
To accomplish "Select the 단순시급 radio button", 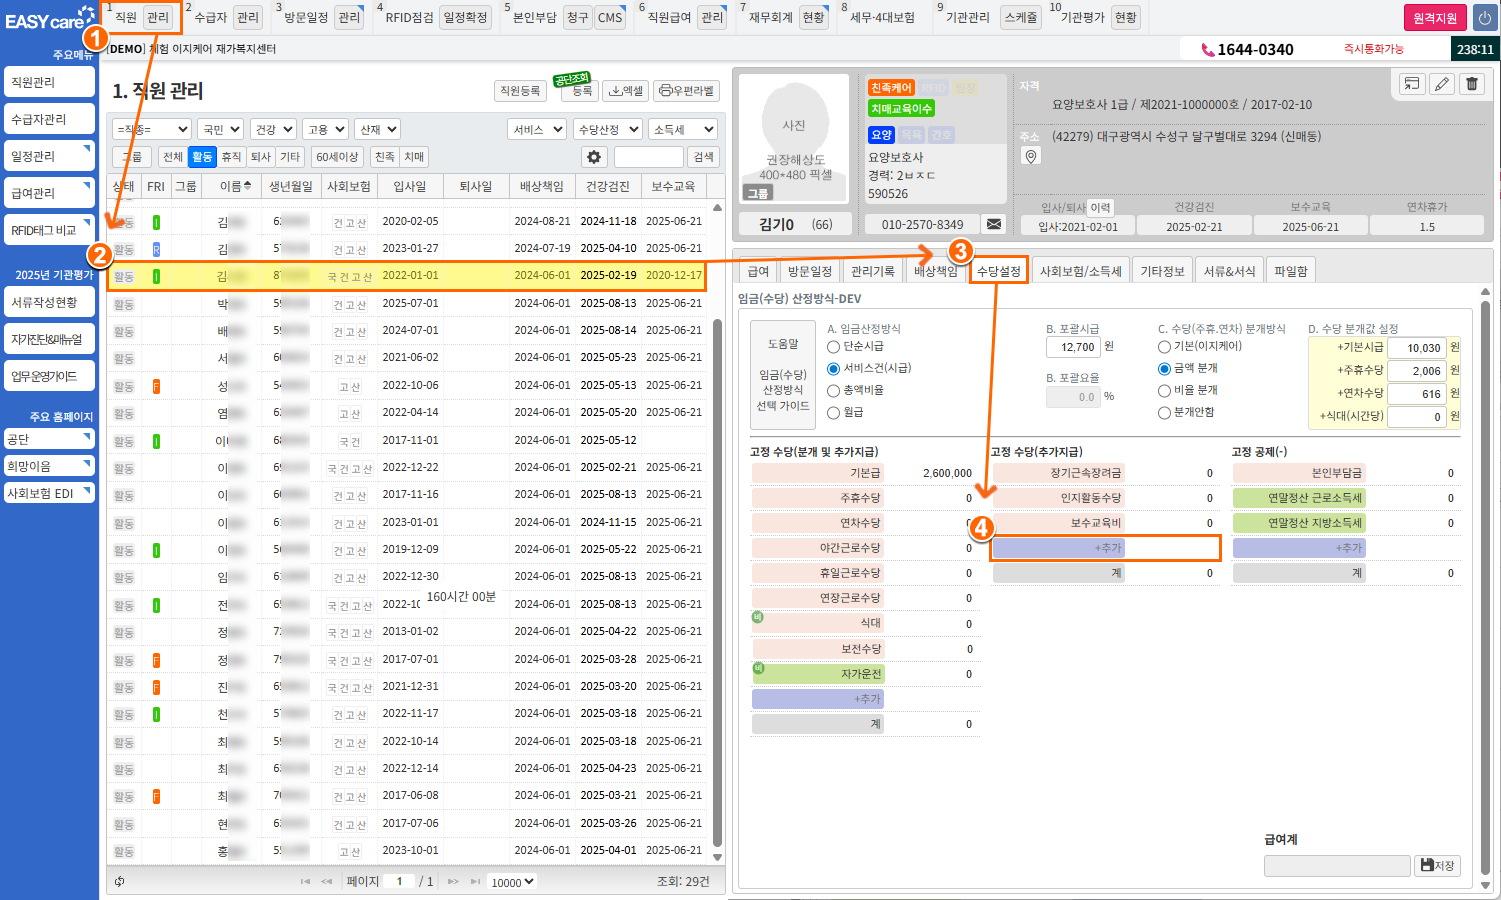I will point(833,347).
